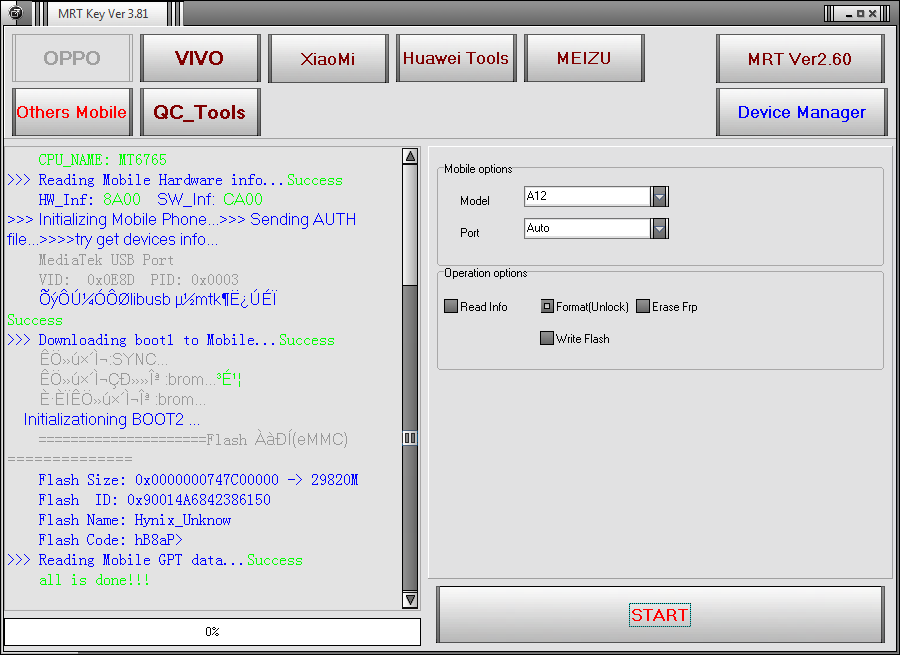Screen dimensions: 900x655
Task: Click log line 'Flash Code: hB8aP>'
Action: point(110,540)
